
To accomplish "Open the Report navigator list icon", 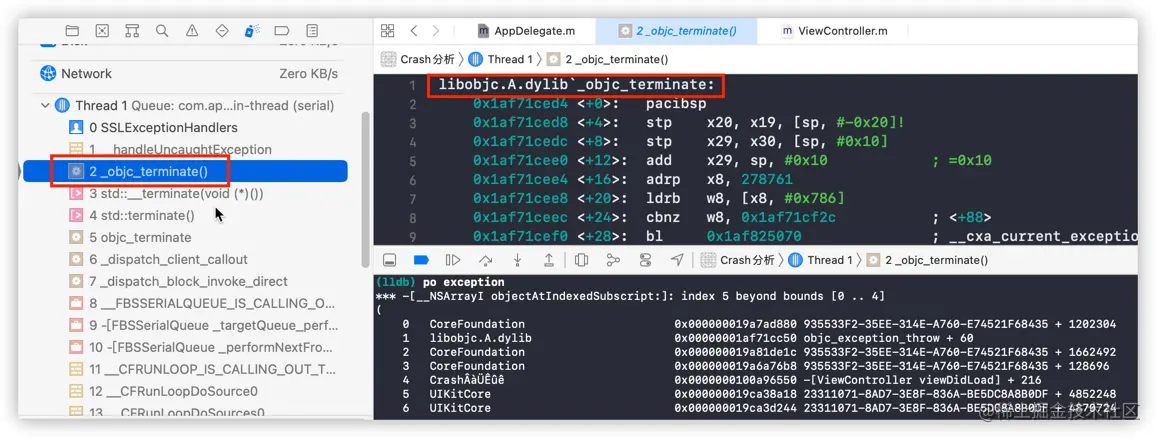I will pyautogui.click(x=313, y=30).
